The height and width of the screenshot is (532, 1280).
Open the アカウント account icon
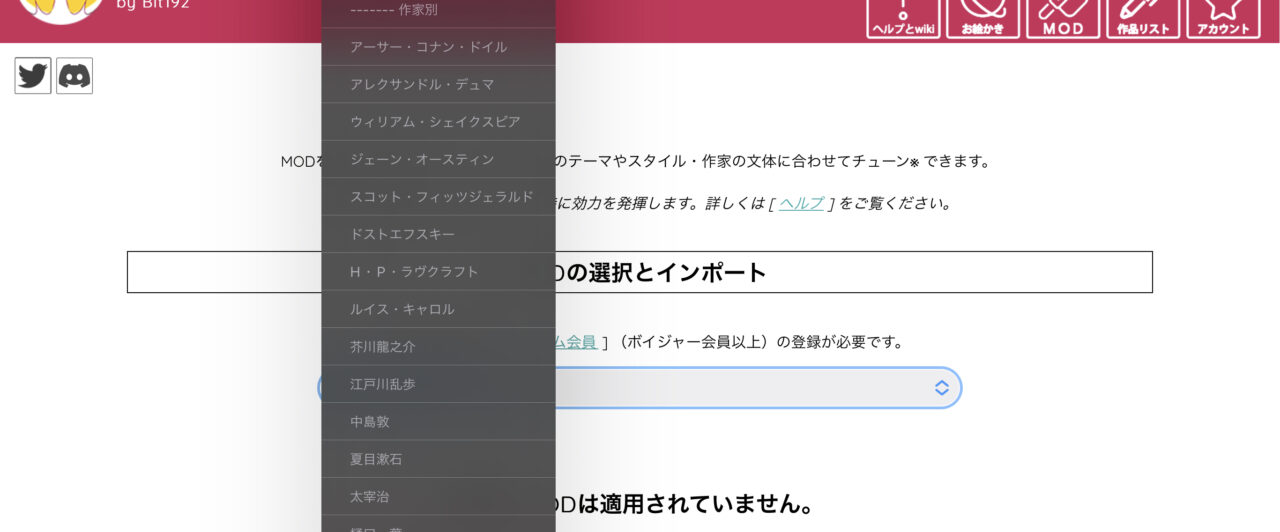coord(1223,19)
